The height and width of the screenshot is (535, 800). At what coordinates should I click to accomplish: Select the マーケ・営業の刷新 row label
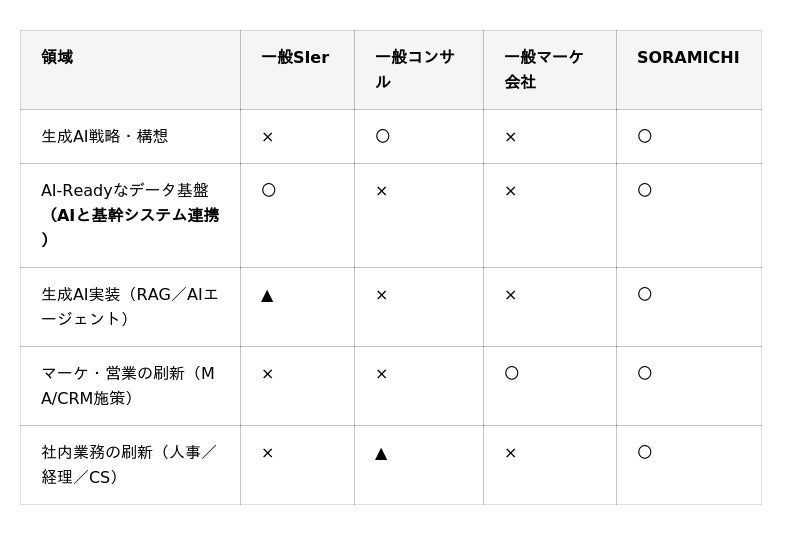(x=128, y=385)
